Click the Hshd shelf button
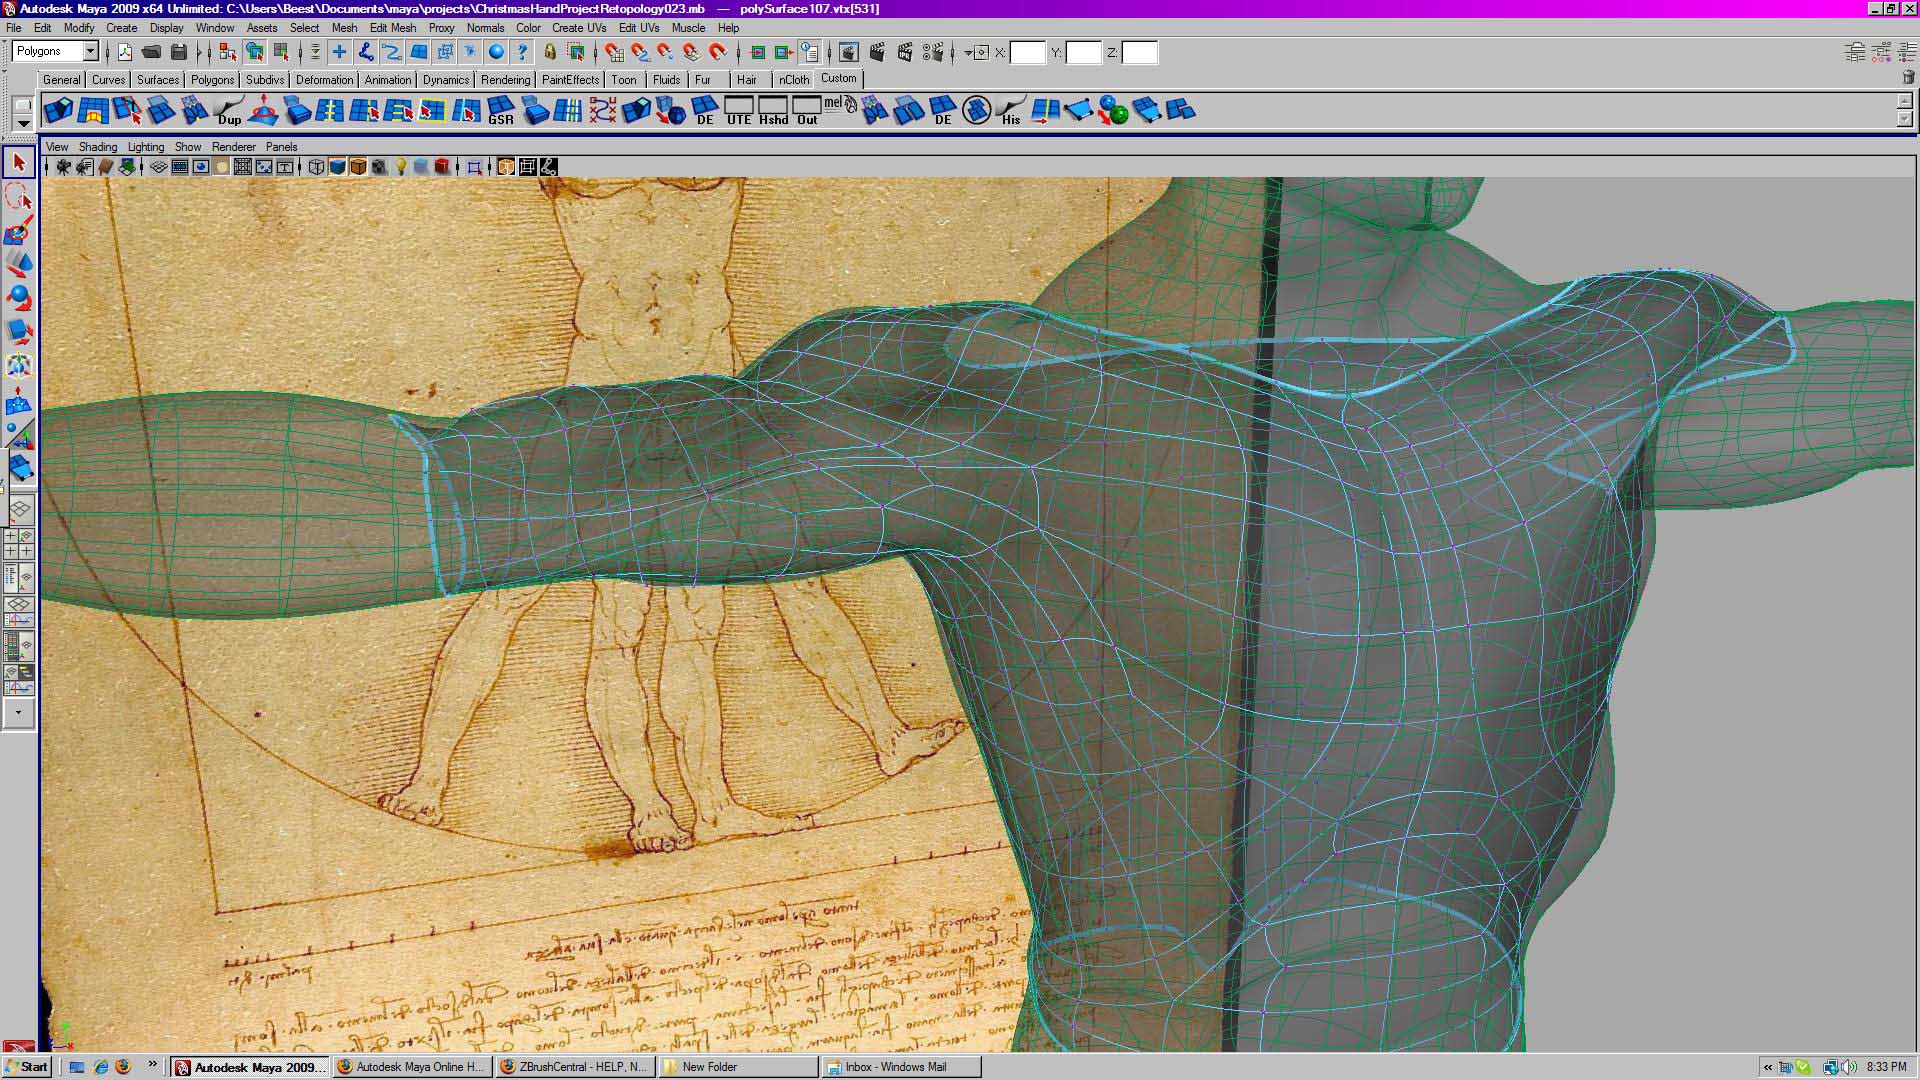Screen dimensions: 1920x1080 click(x=773, y=110)
